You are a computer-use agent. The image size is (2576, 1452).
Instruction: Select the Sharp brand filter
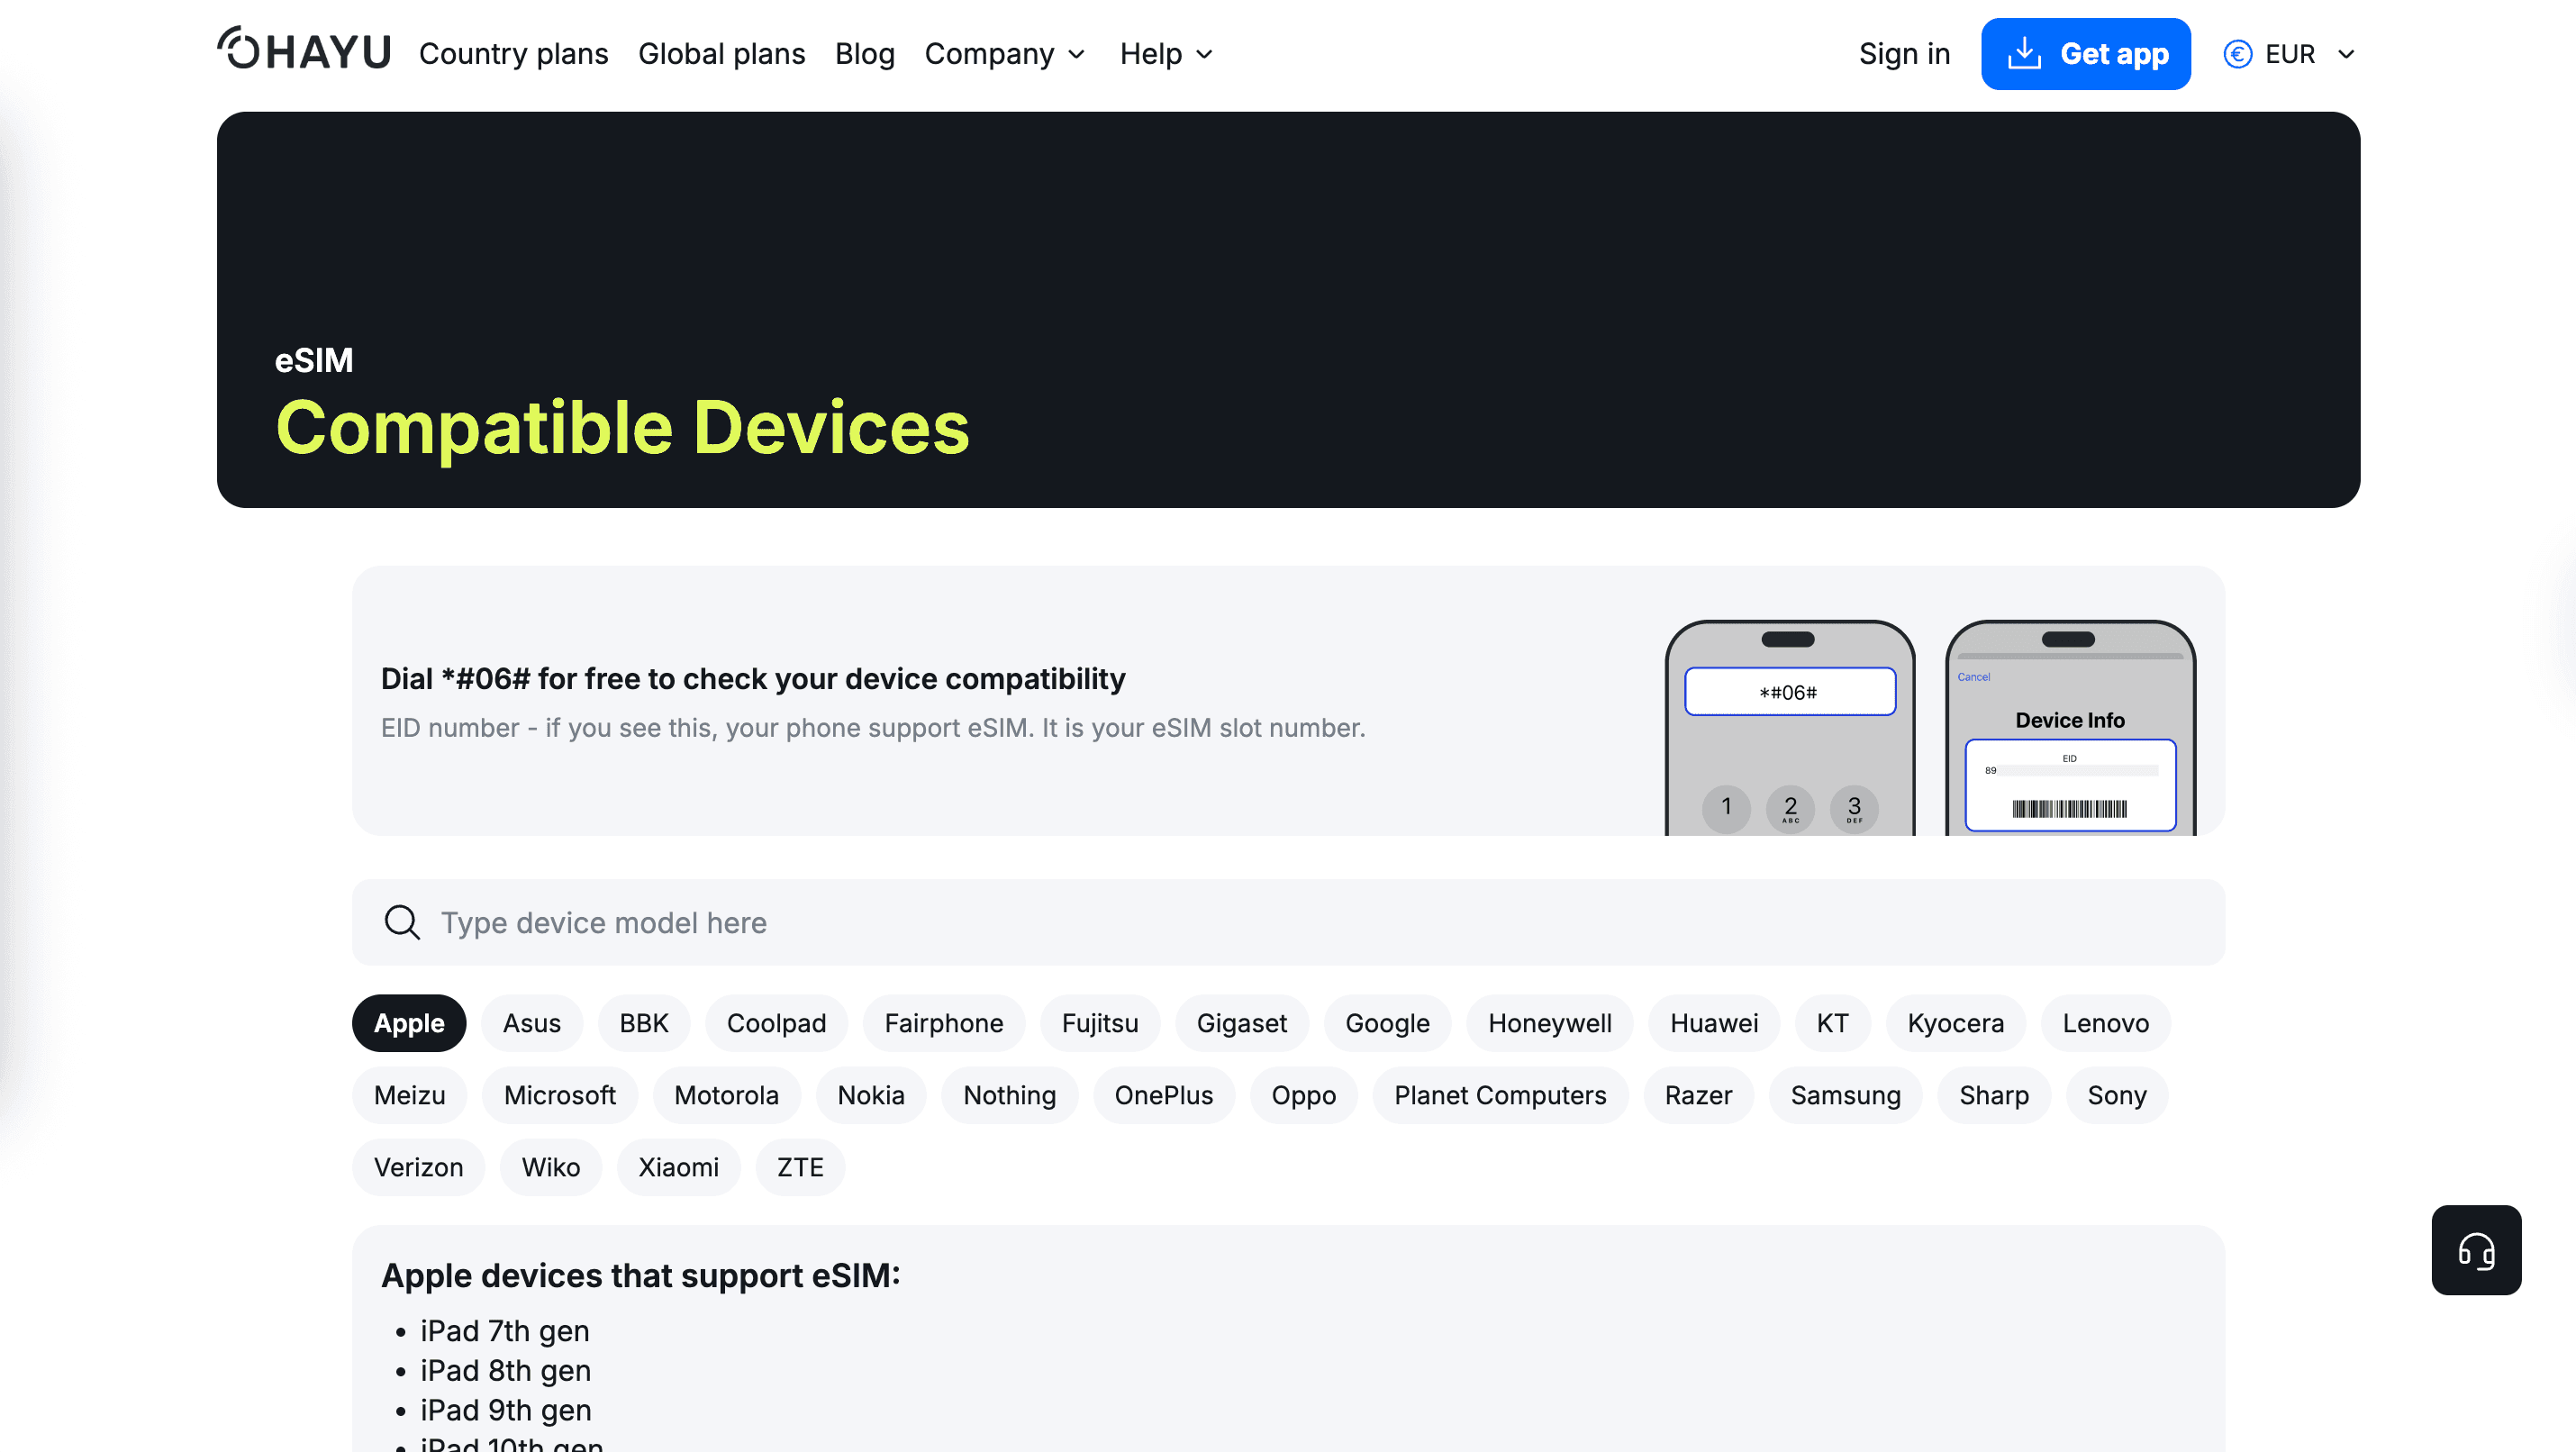click(1994, 1095)
